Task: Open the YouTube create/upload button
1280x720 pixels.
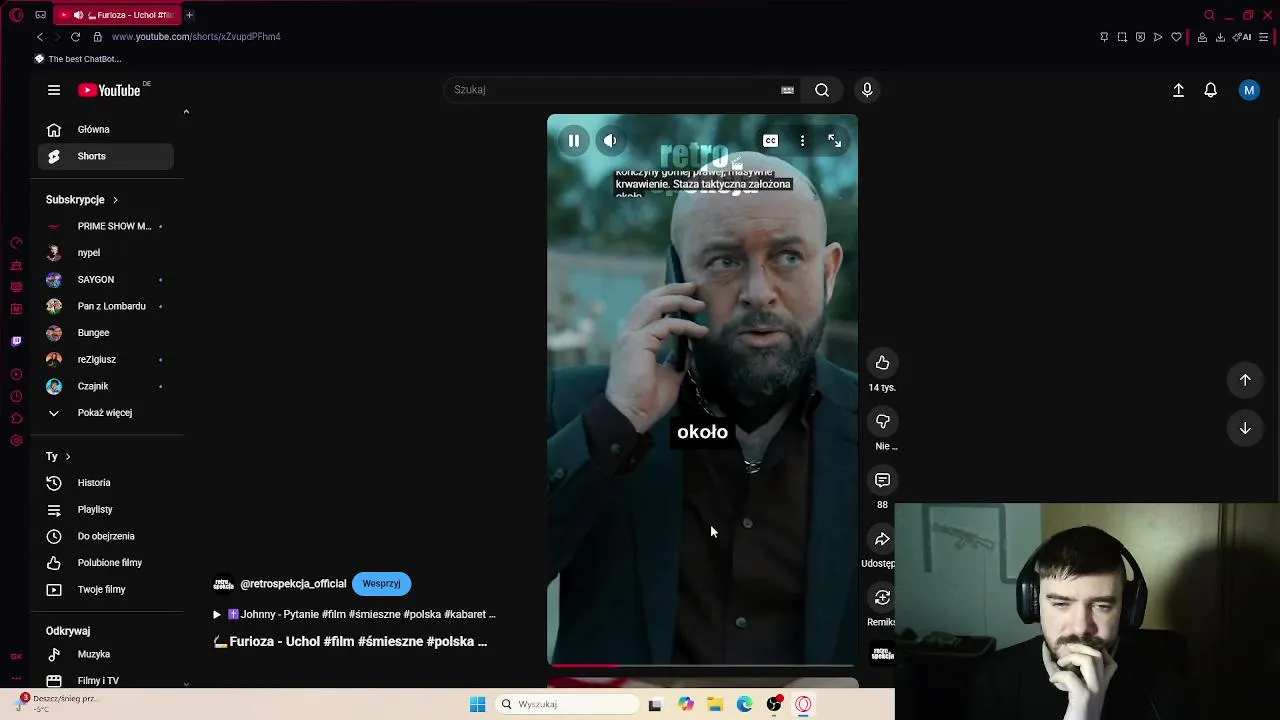Action: tap(1178, 90)
